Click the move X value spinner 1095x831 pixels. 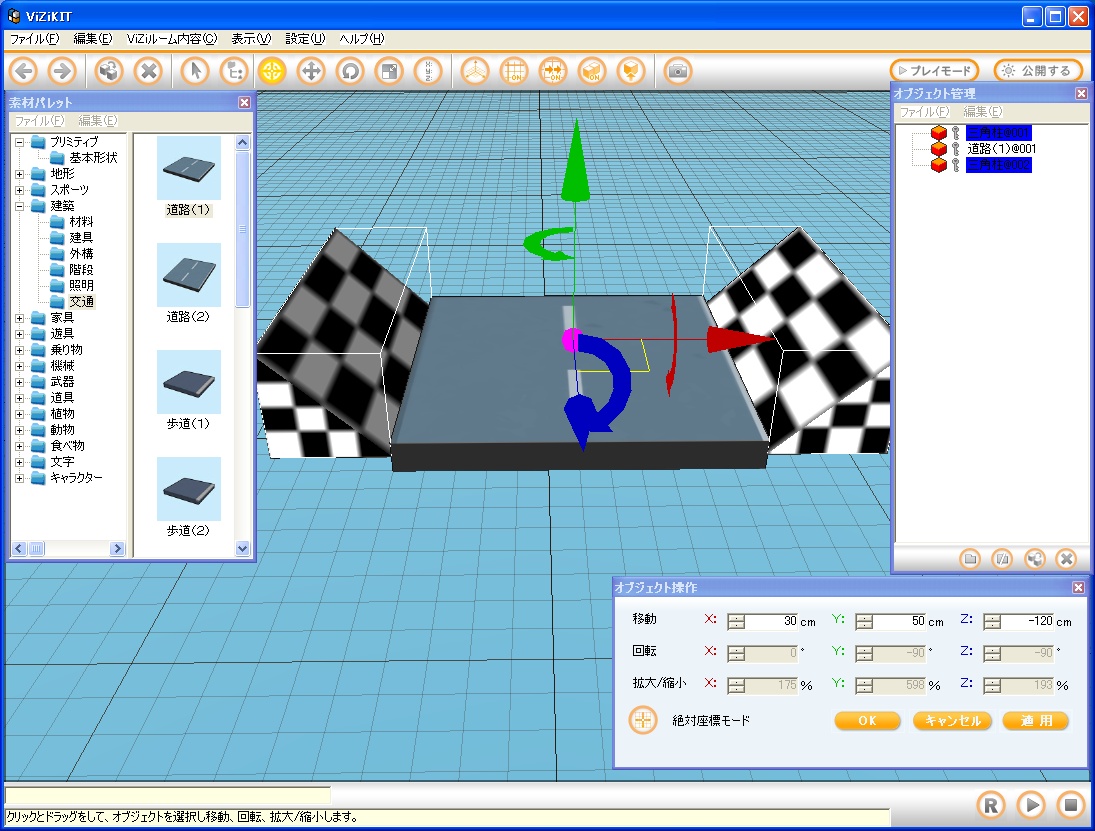point(736,621)
